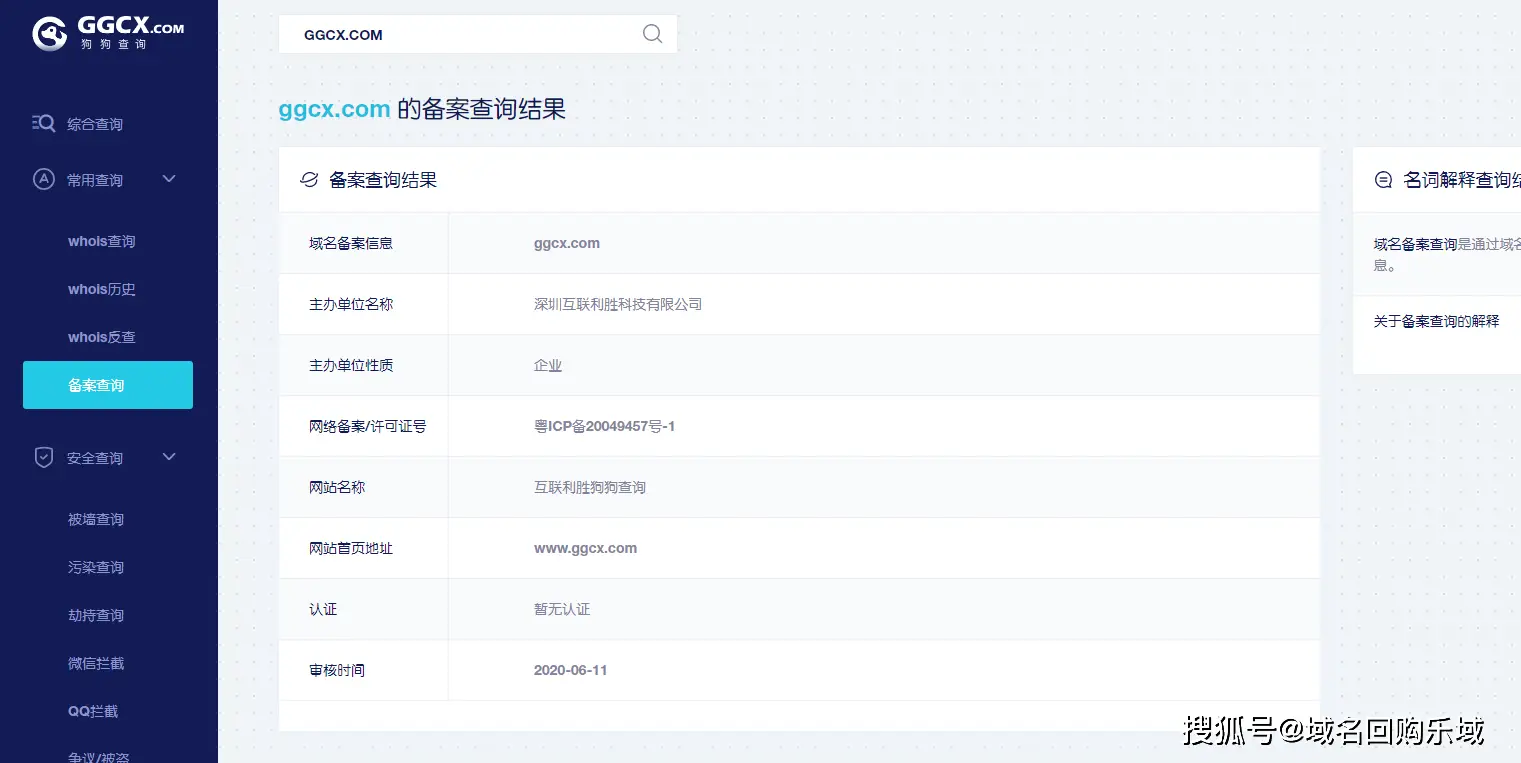Click the 主办单位名称 row label
1521x763 pixels.
click(351, 304)
